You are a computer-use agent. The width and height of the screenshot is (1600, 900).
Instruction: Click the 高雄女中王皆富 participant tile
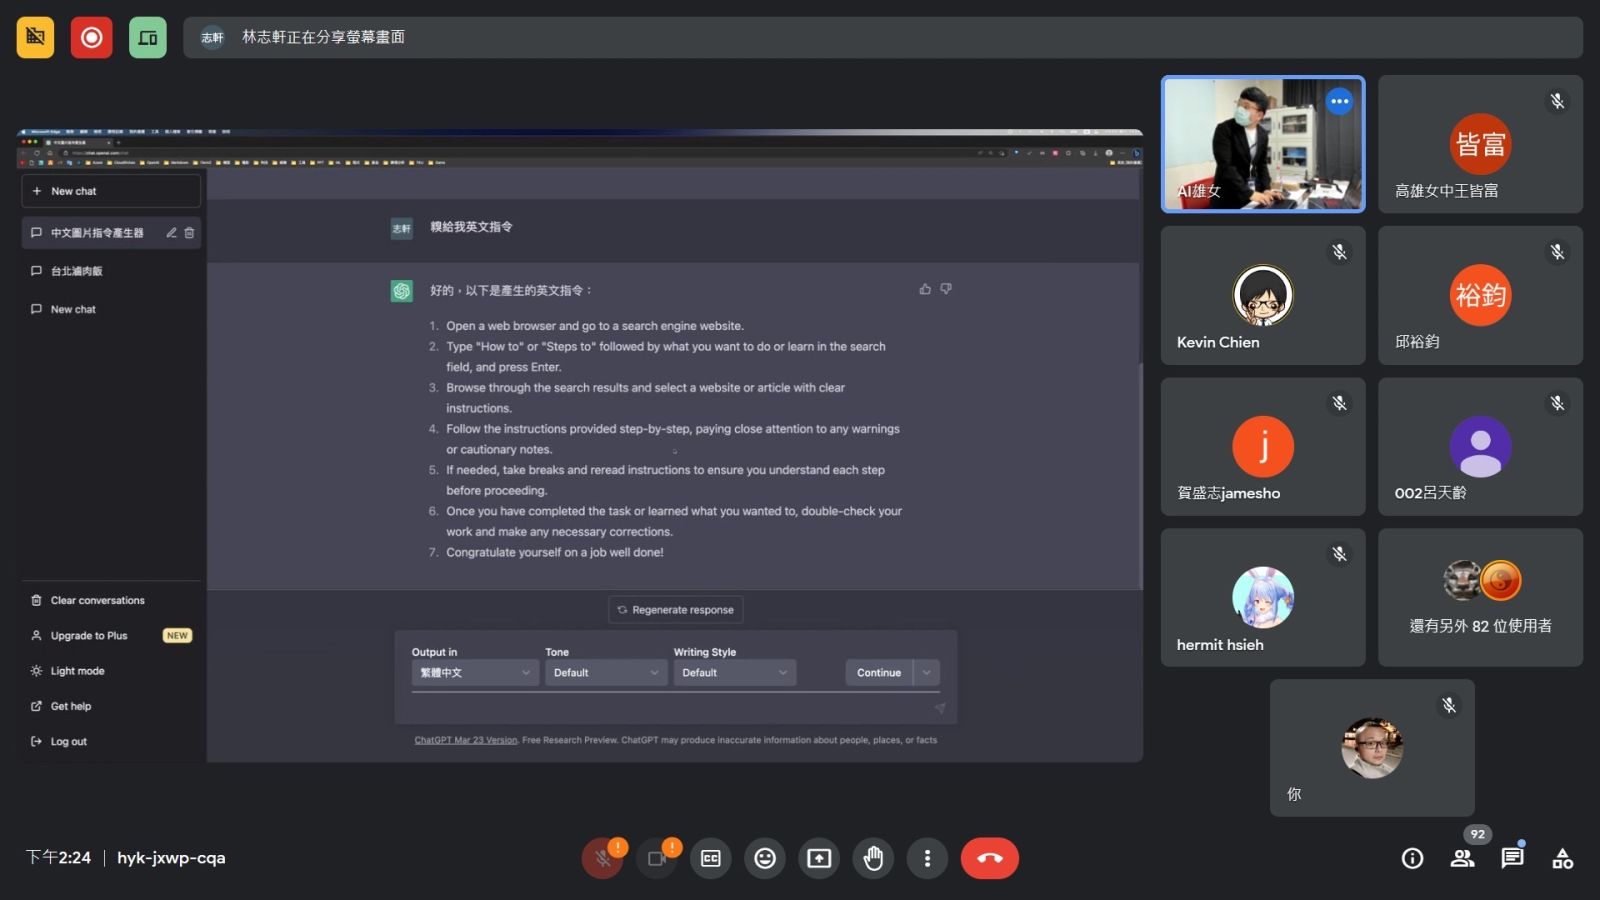[1480, 144]
